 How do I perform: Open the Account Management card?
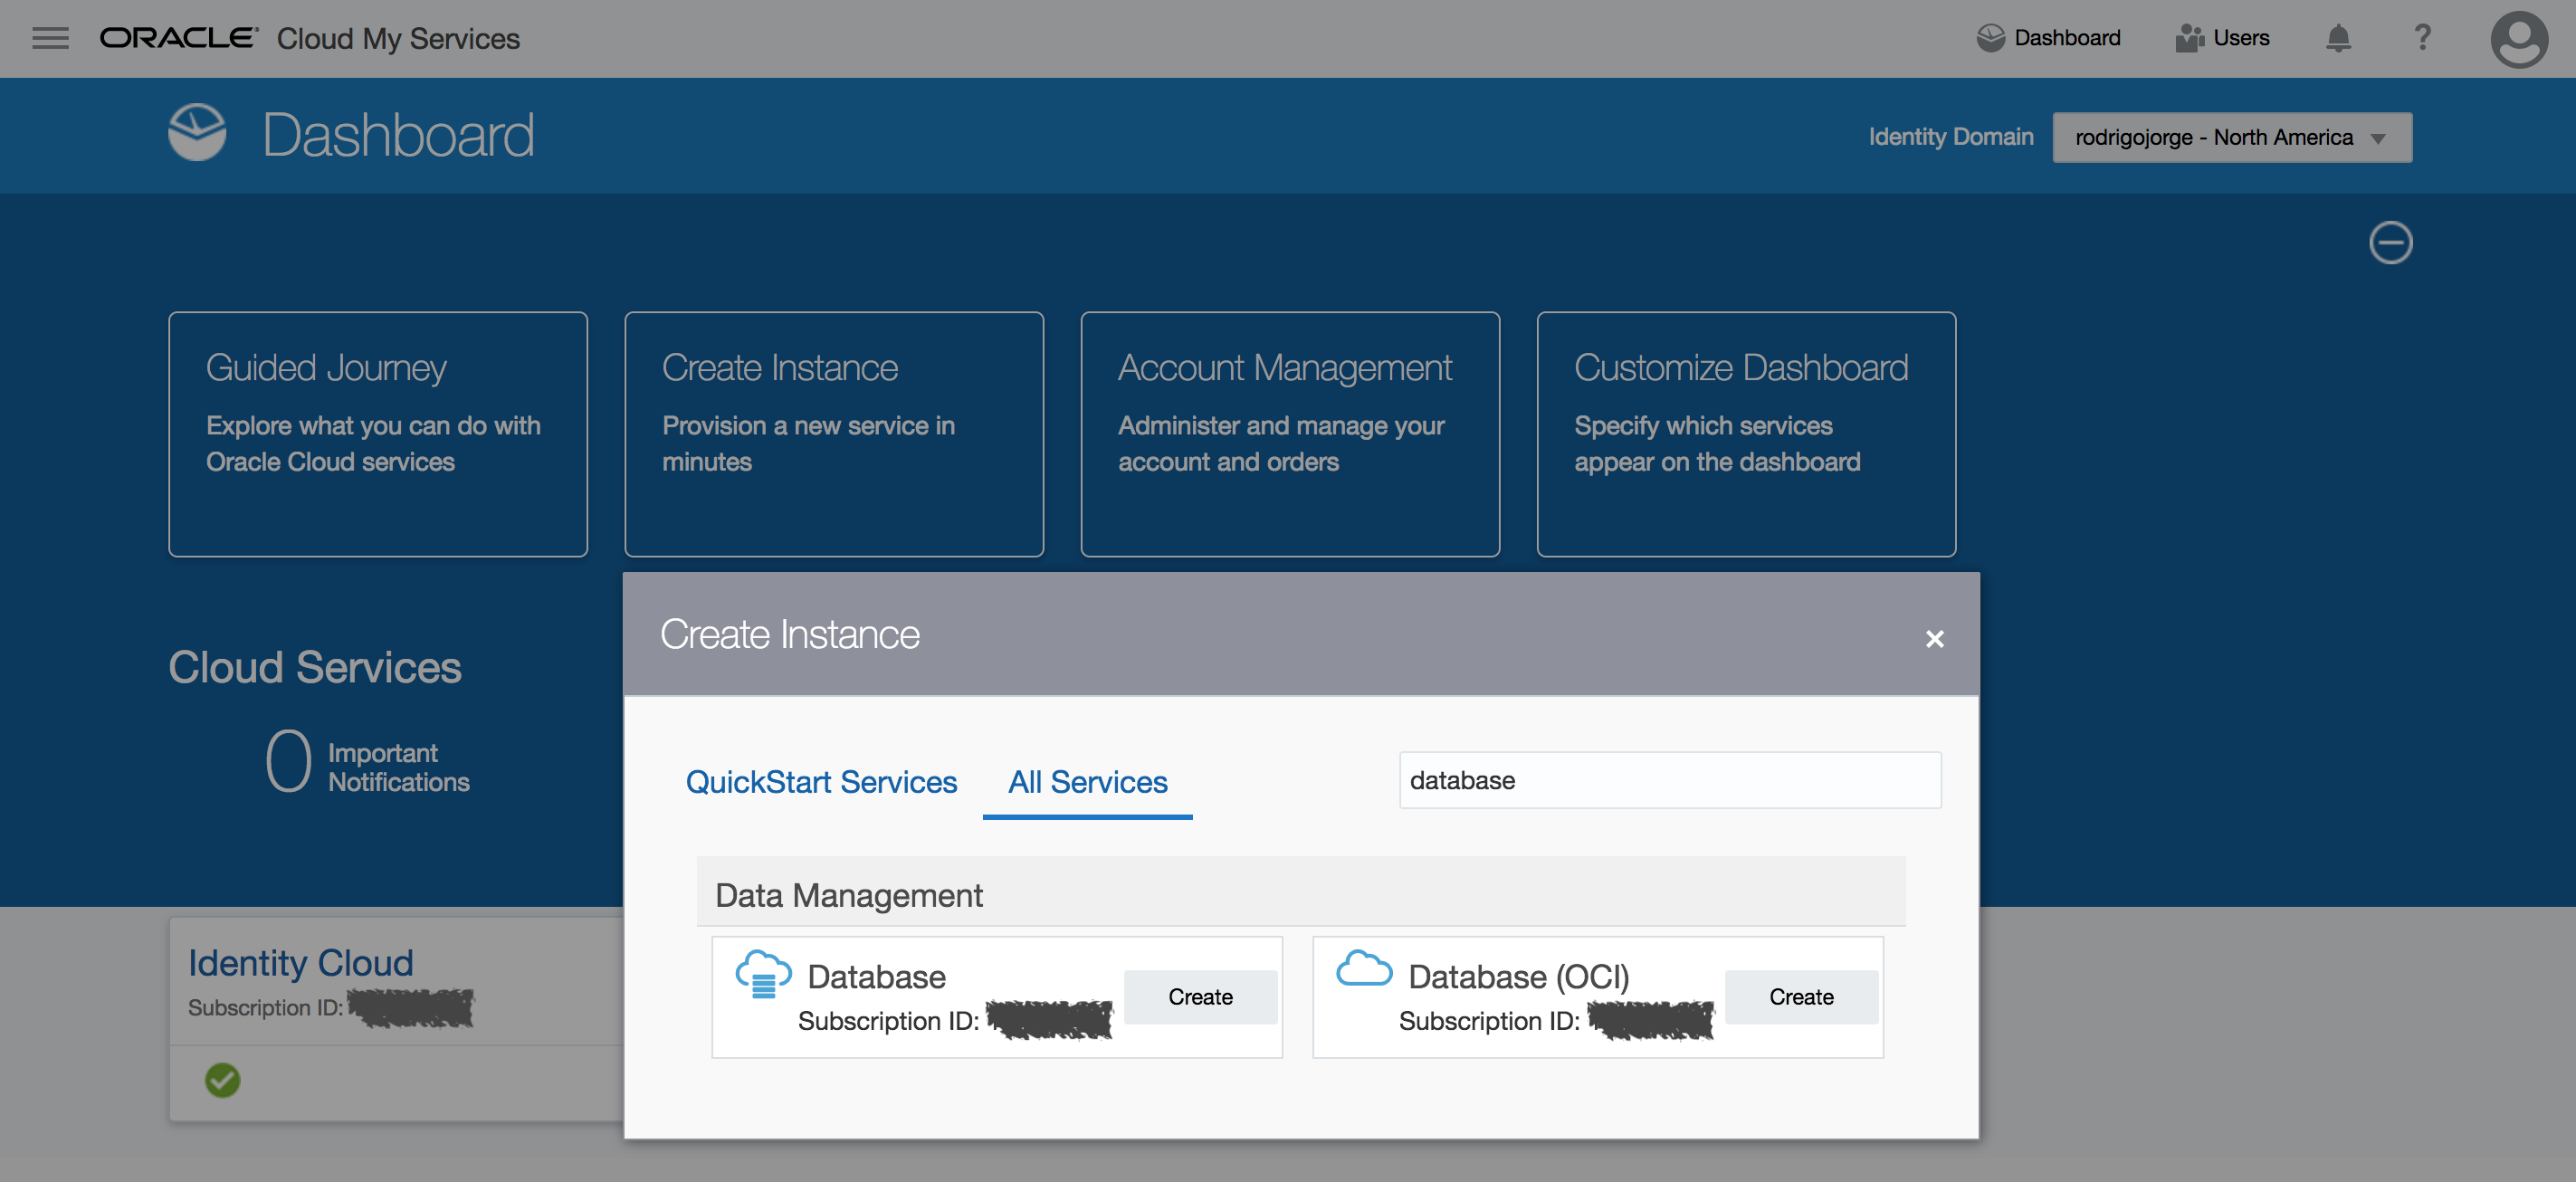[x=1290, y=434]
